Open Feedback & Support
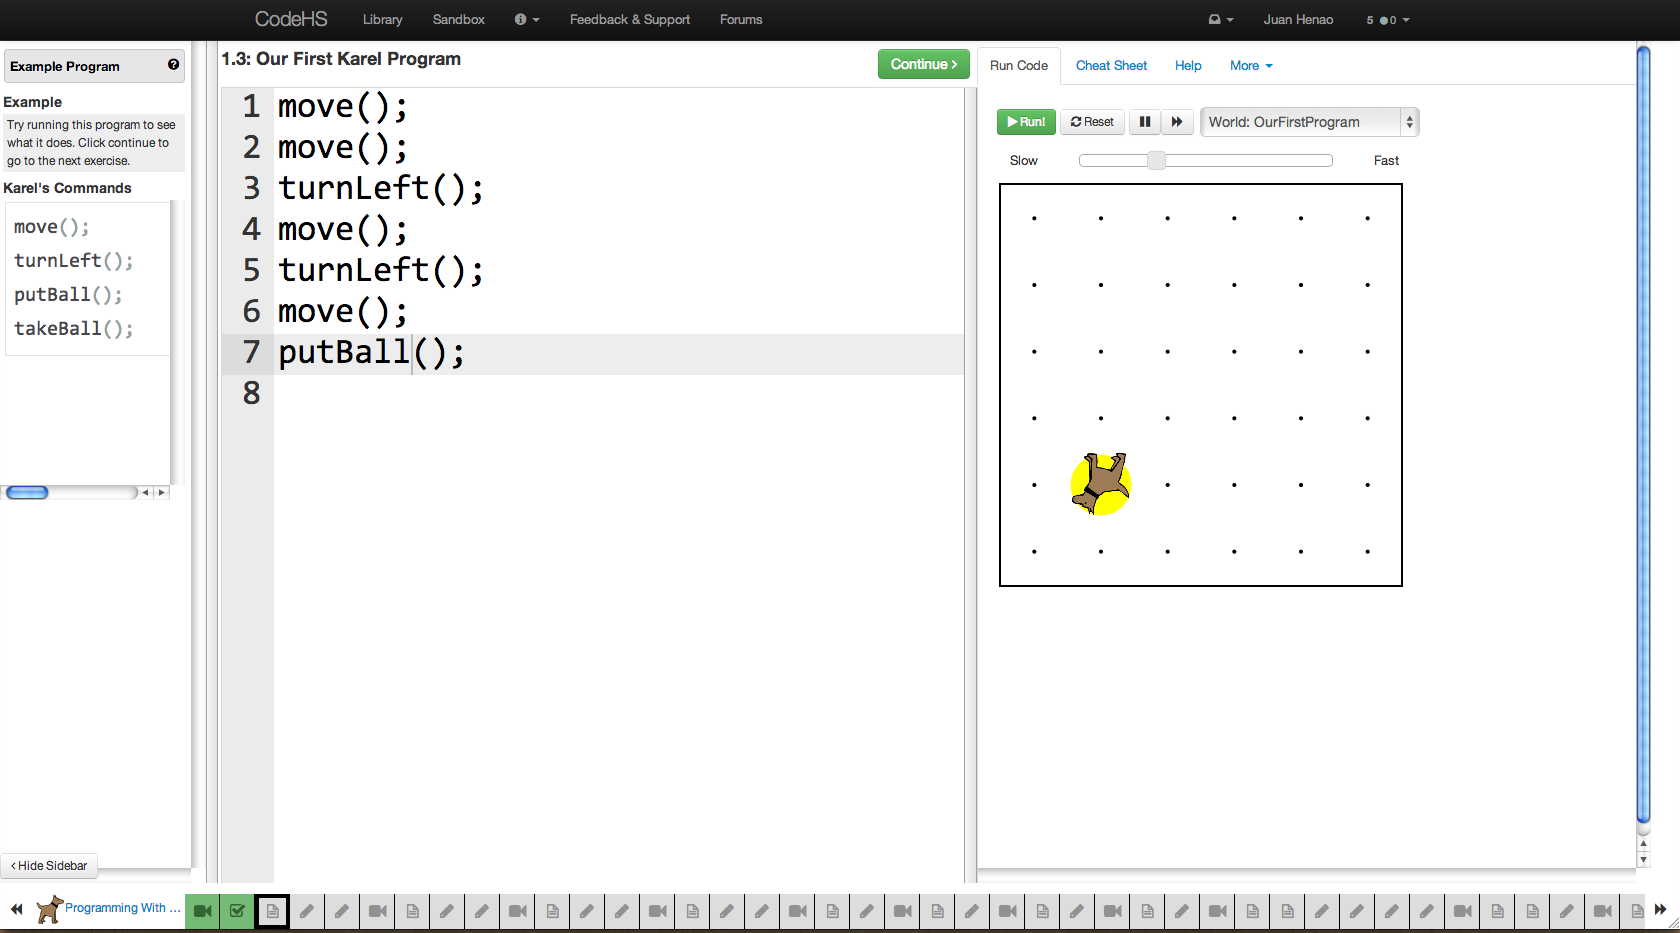Image resolution: width=1680 pixels, height=933 pixels. [629, 19]
